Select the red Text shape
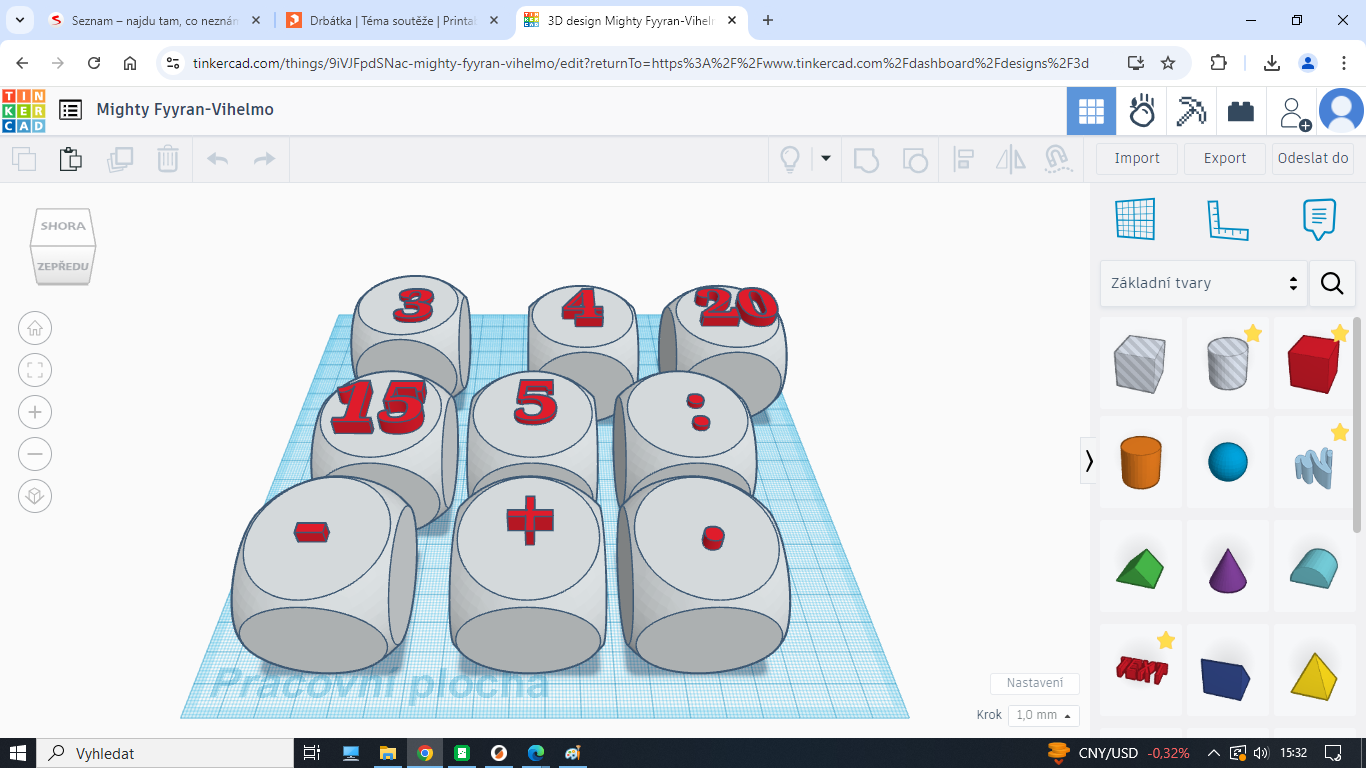The width and height of the screenshot is (1366, 768). [x=1141, y=670]
